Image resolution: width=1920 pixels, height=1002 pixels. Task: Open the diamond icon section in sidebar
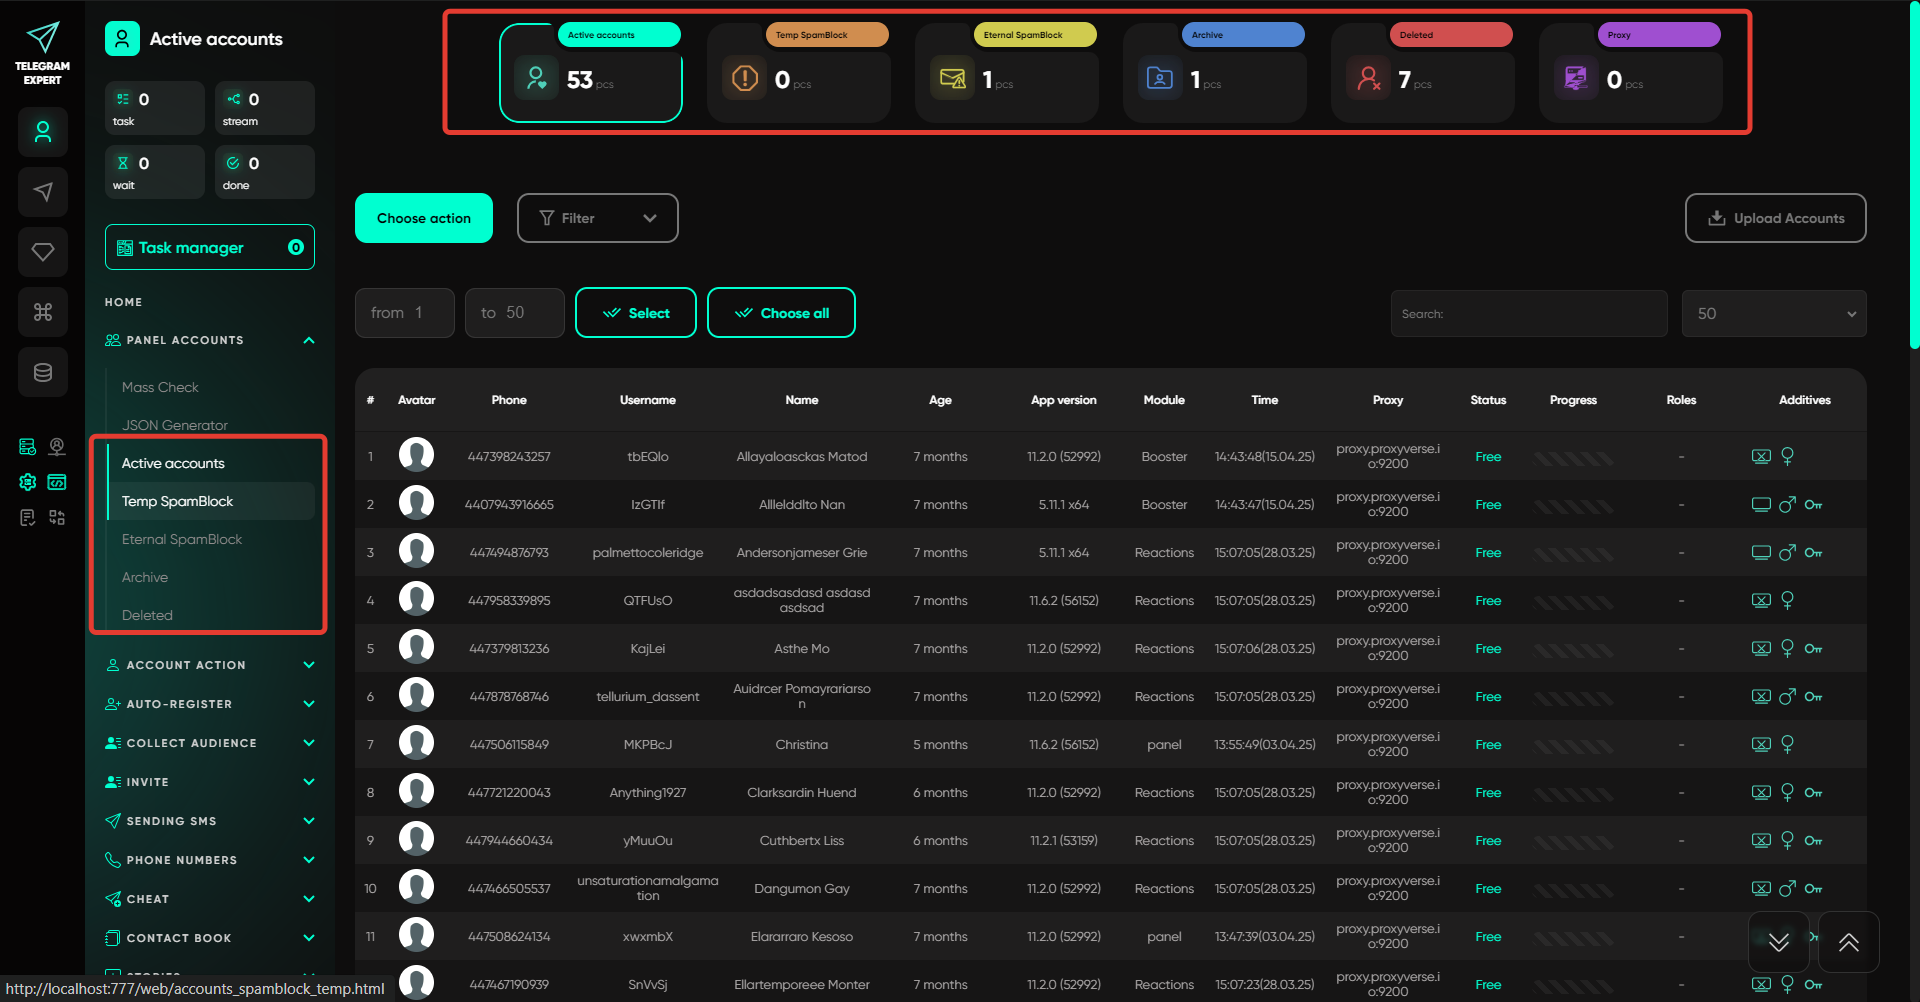(43, 252)
